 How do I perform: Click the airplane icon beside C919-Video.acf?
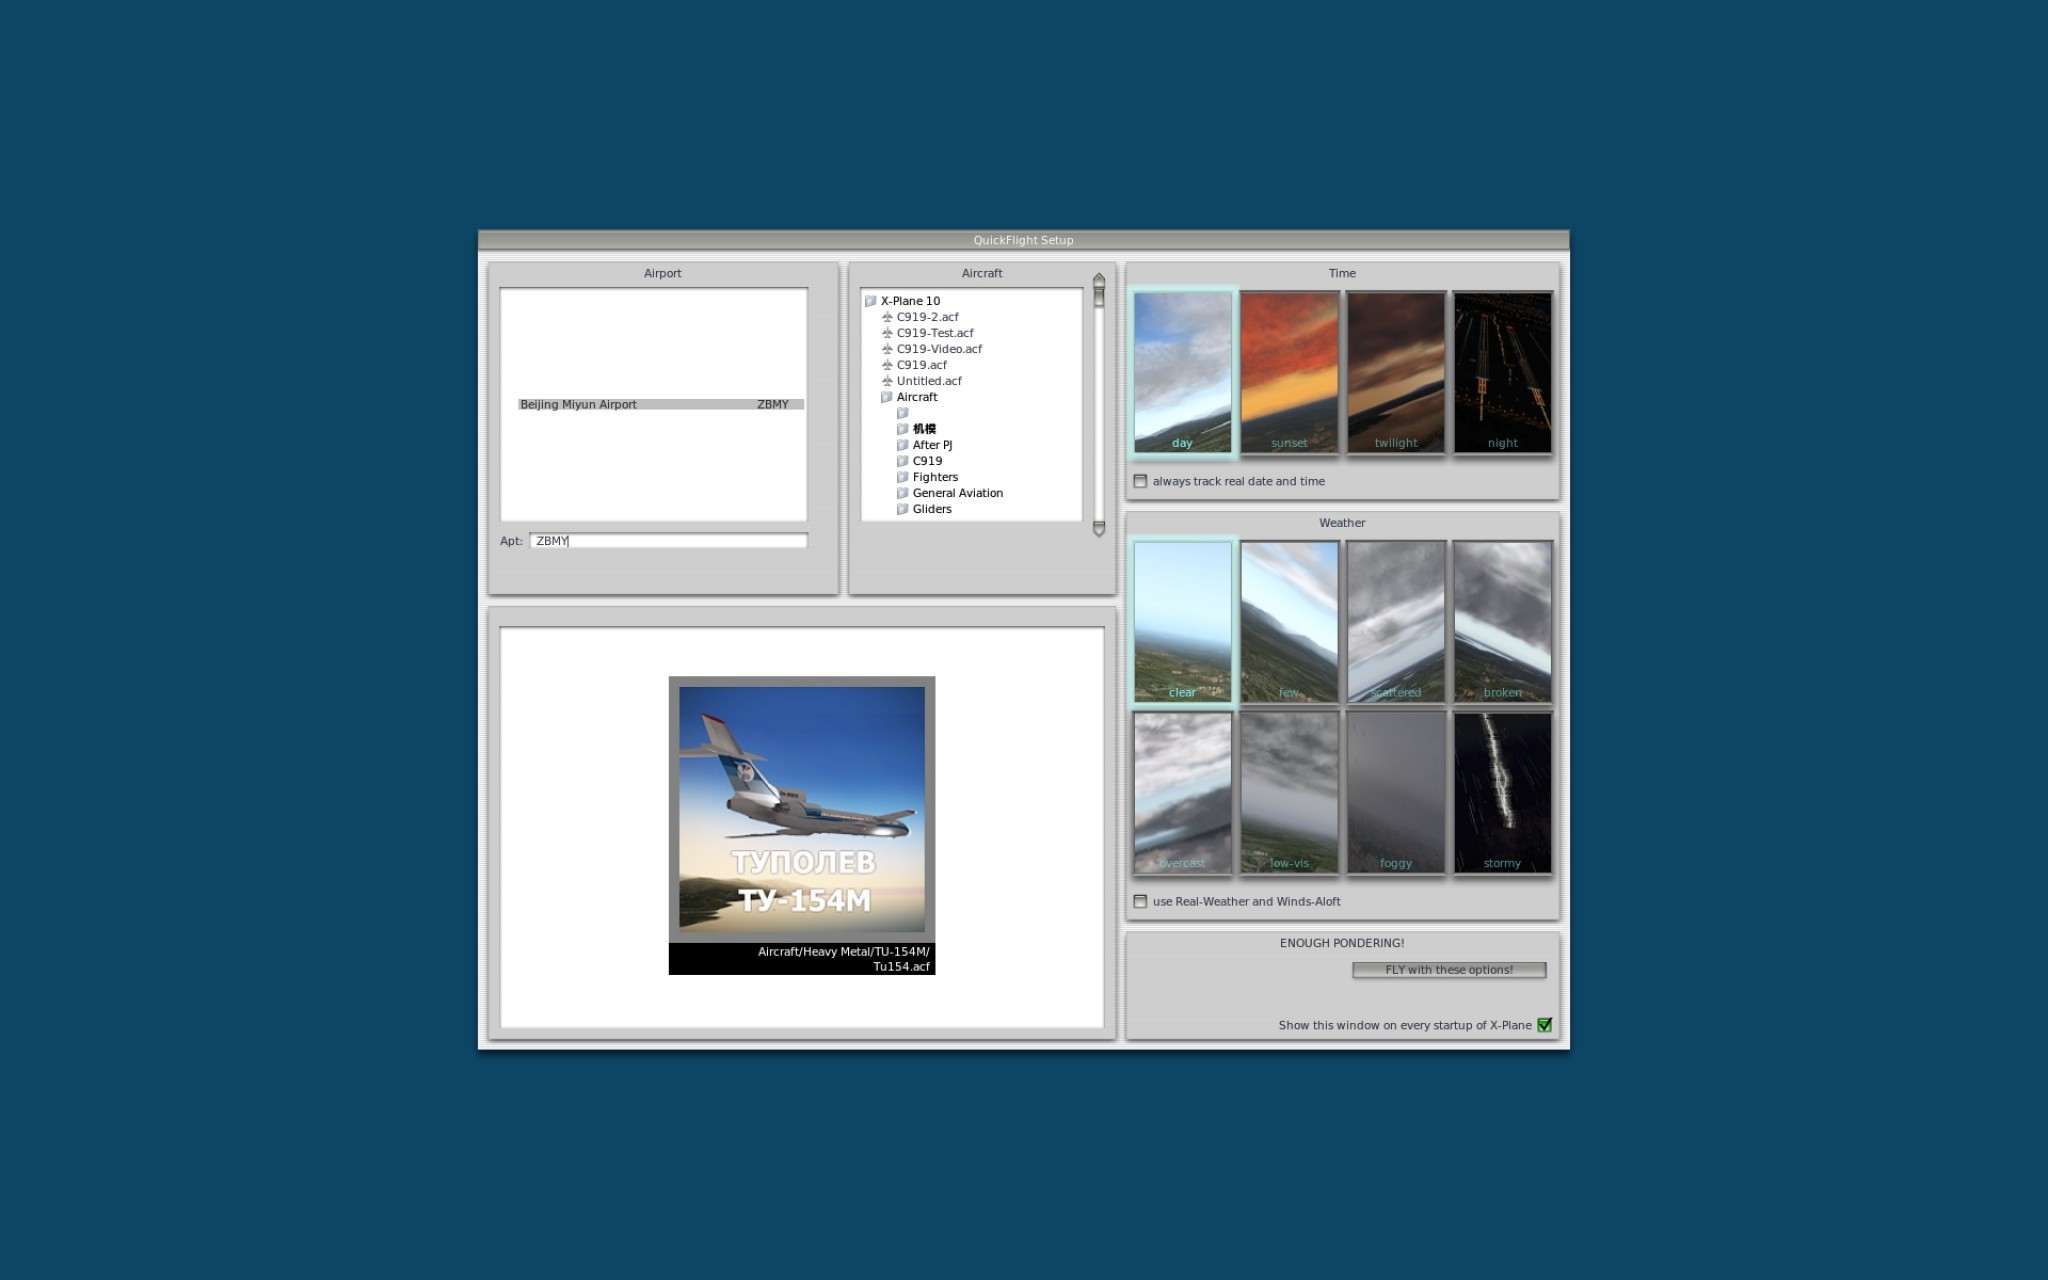pyautogui.click(x=887, y=349)
